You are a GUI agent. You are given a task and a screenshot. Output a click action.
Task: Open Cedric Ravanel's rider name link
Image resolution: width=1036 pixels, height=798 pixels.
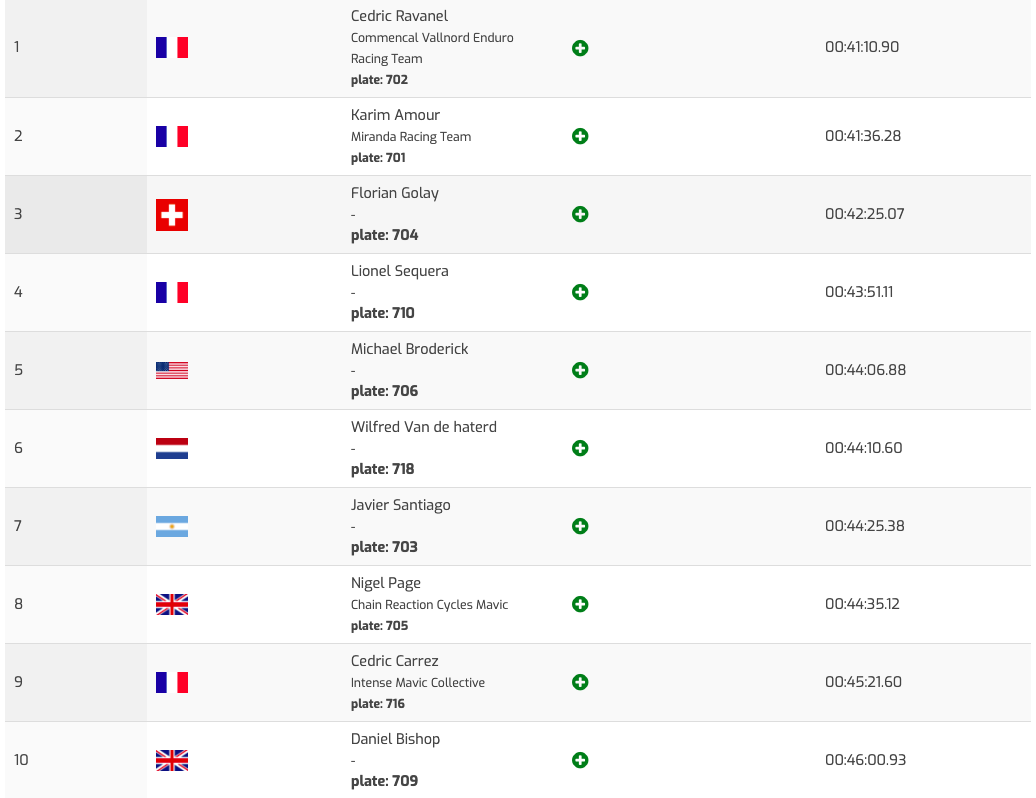click(x=399, y=16)
